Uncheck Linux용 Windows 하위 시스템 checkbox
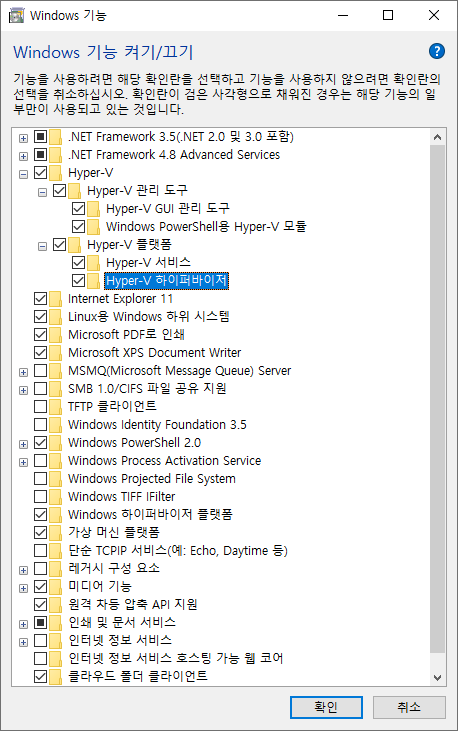The image size is (458, 731). point(41,317)
